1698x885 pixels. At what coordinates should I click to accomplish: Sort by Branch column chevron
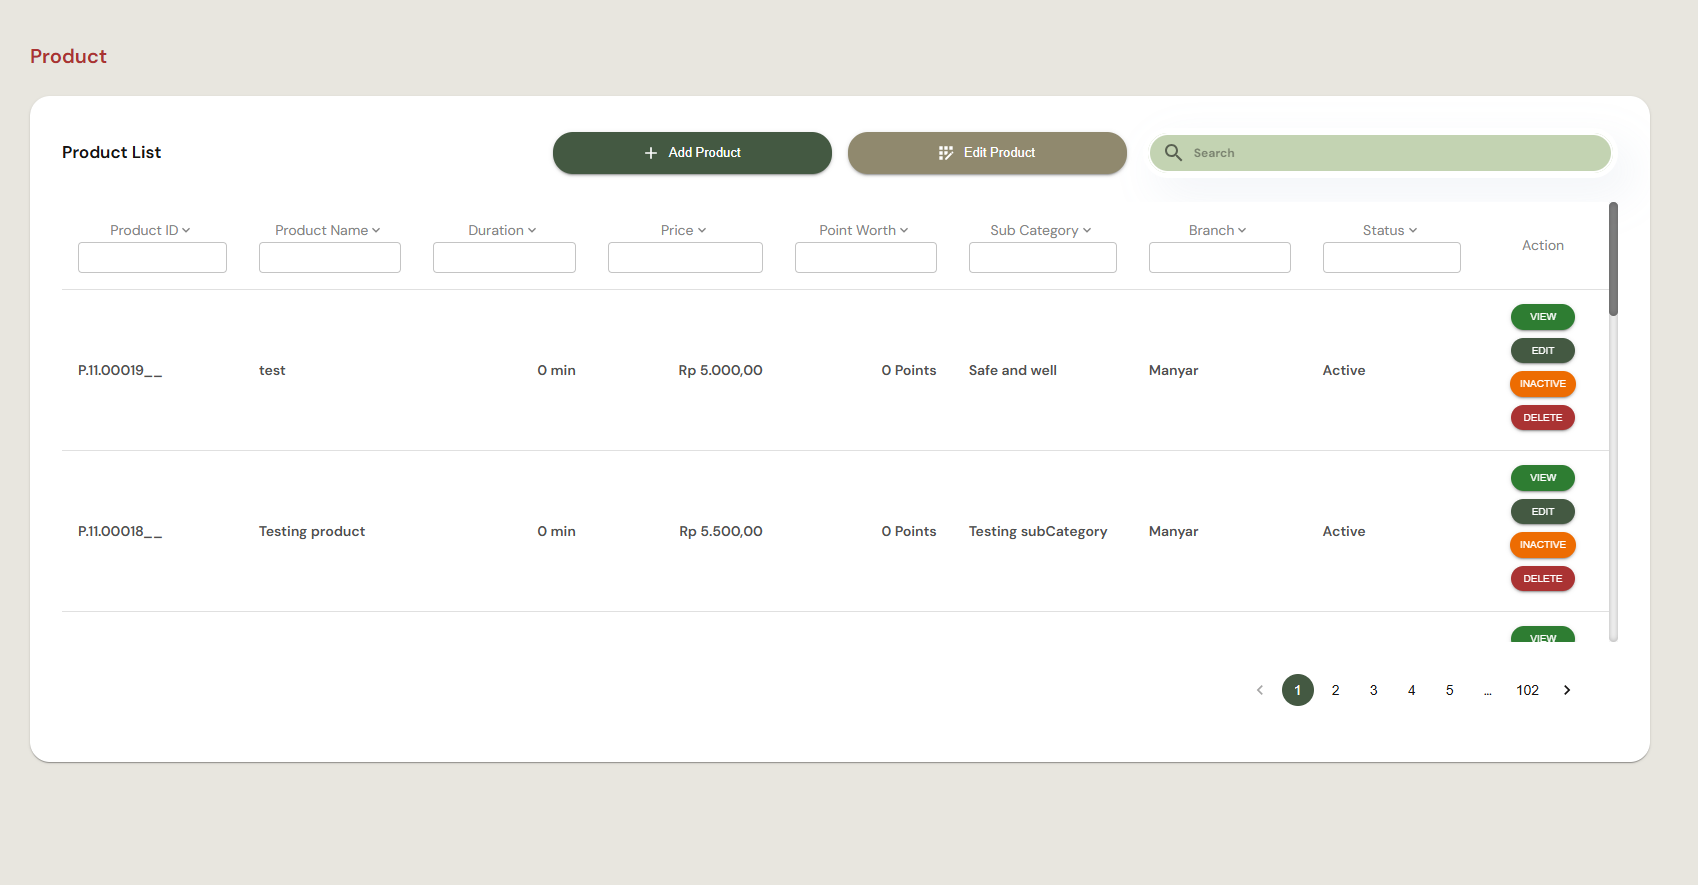(x=1242, y=230)
